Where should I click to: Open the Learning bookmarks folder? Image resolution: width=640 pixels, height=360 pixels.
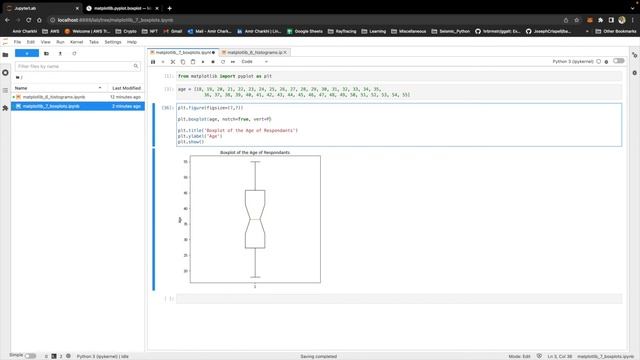coord(373,31)
